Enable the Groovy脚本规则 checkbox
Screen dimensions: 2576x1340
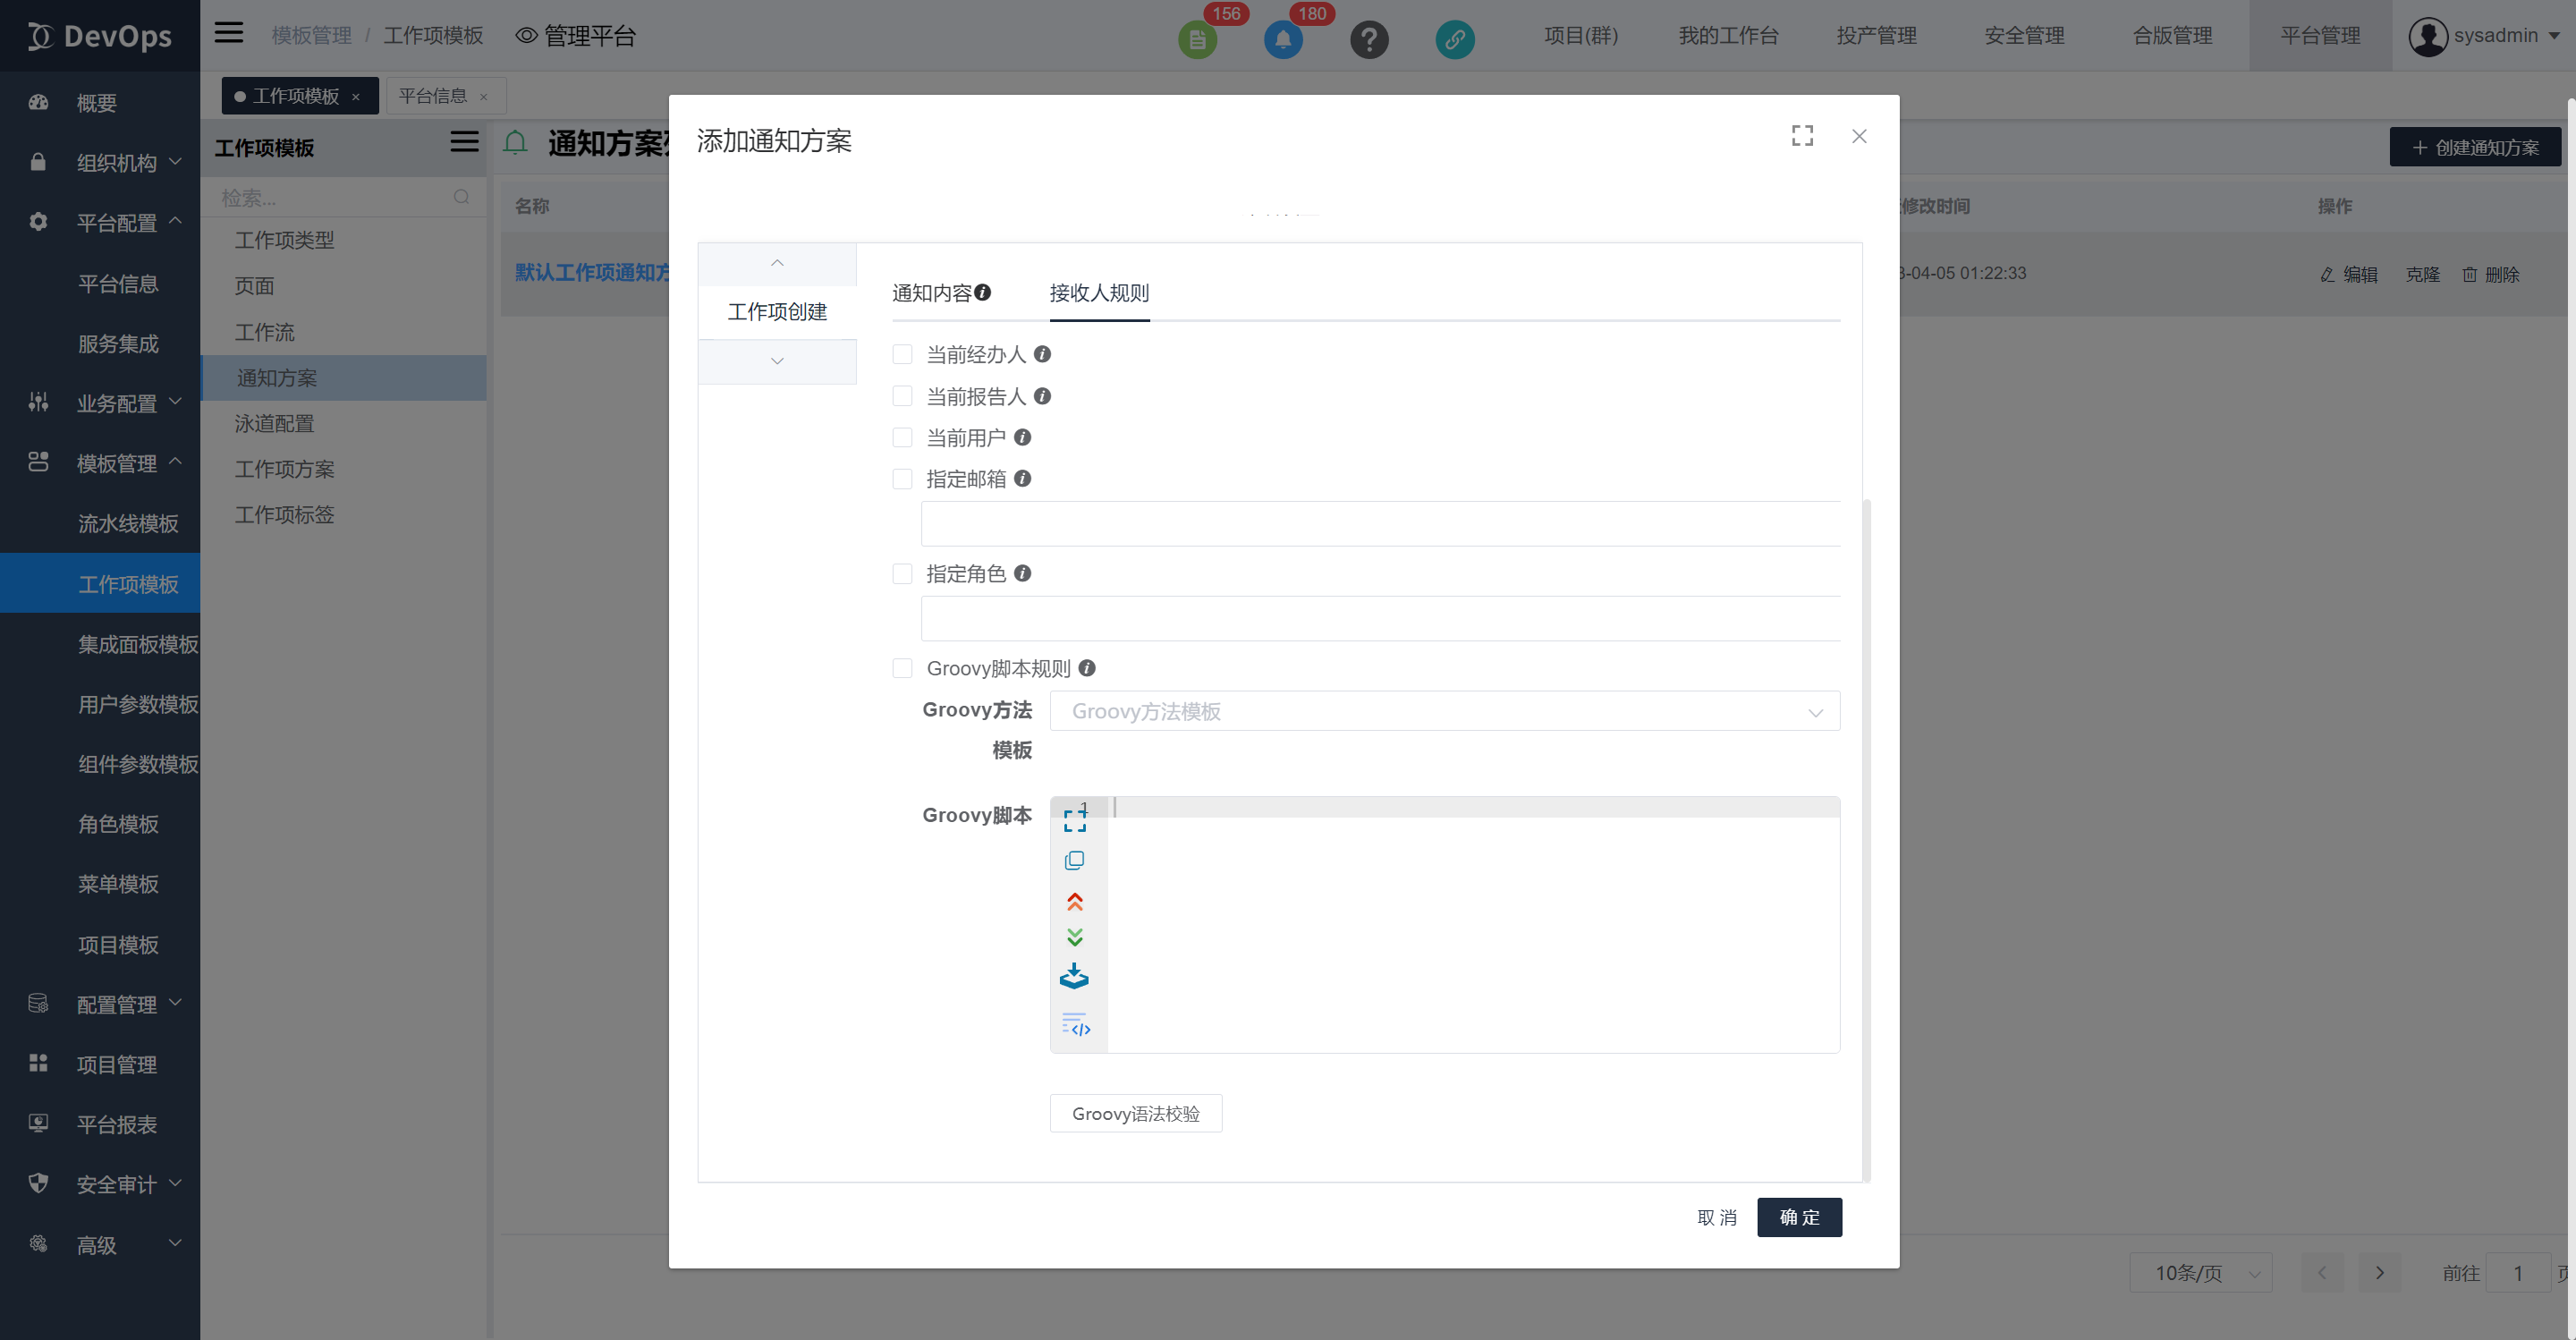[902, 667]
